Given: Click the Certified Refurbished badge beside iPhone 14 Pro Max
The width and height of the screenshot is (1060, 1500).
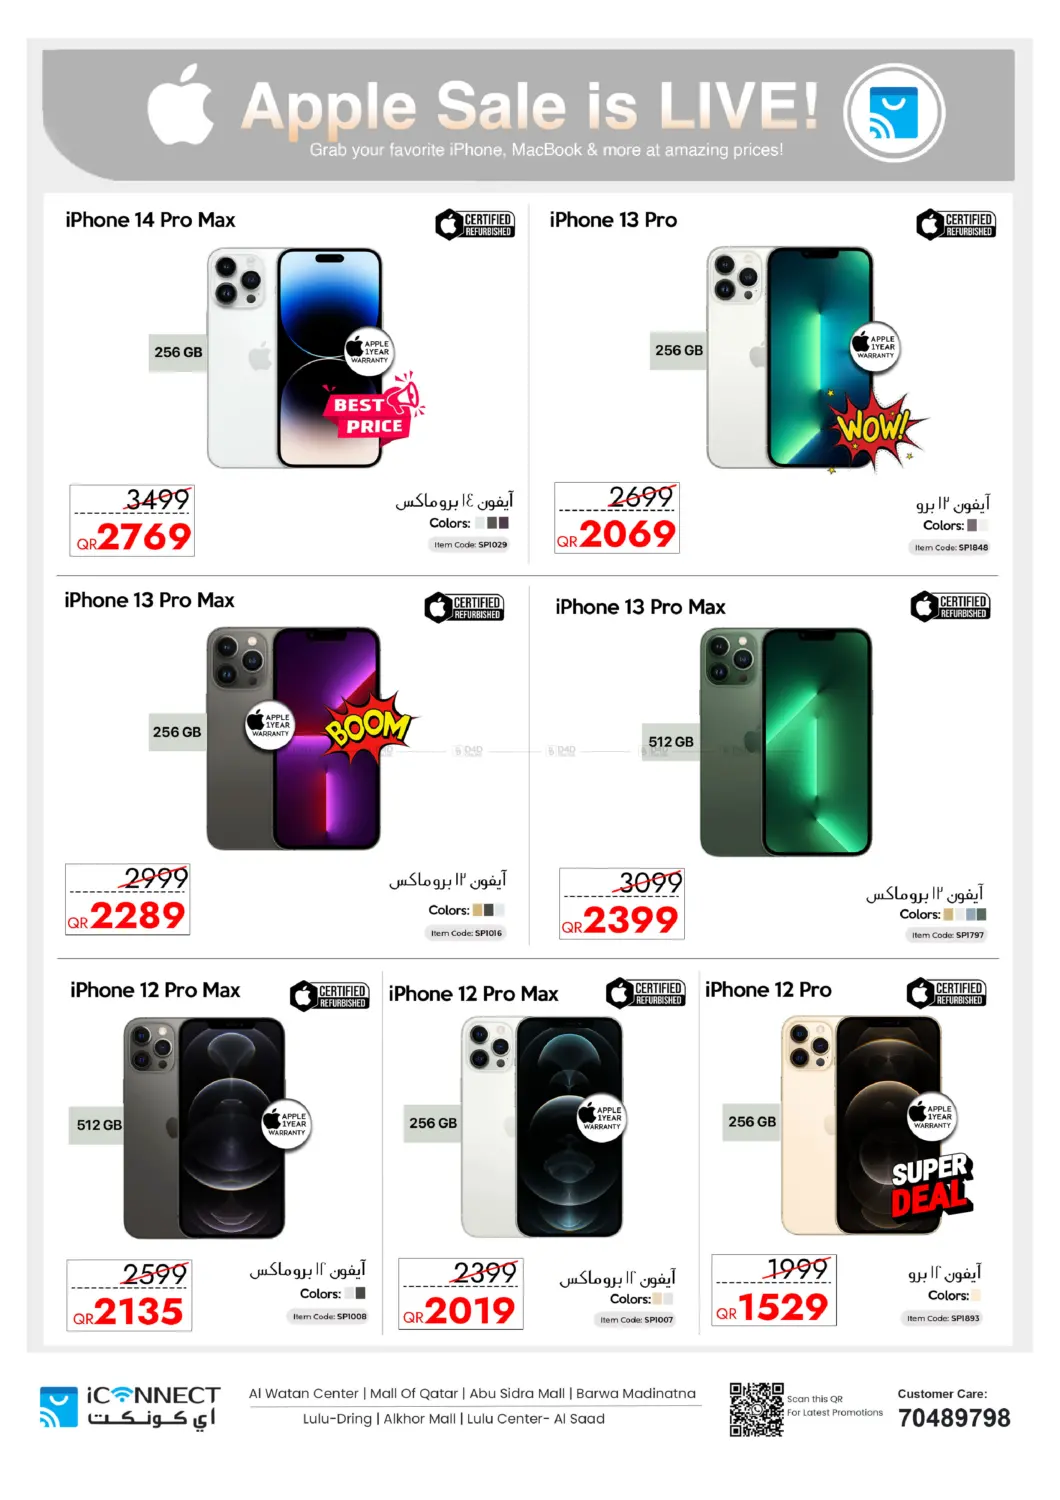Looking at the screenshot, I should pyautogui.click(x=475, y=225).
